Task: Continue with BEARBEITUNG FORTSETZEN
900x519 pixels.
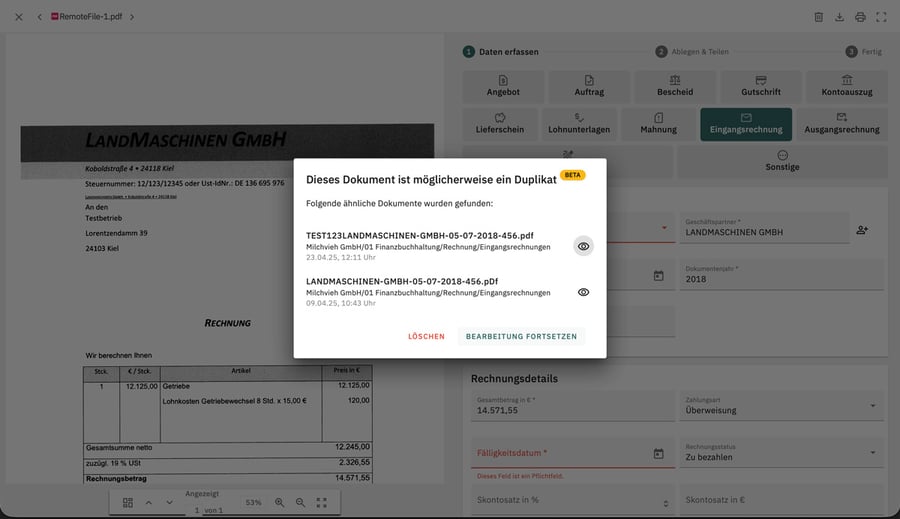Action: tap(521, 336)
